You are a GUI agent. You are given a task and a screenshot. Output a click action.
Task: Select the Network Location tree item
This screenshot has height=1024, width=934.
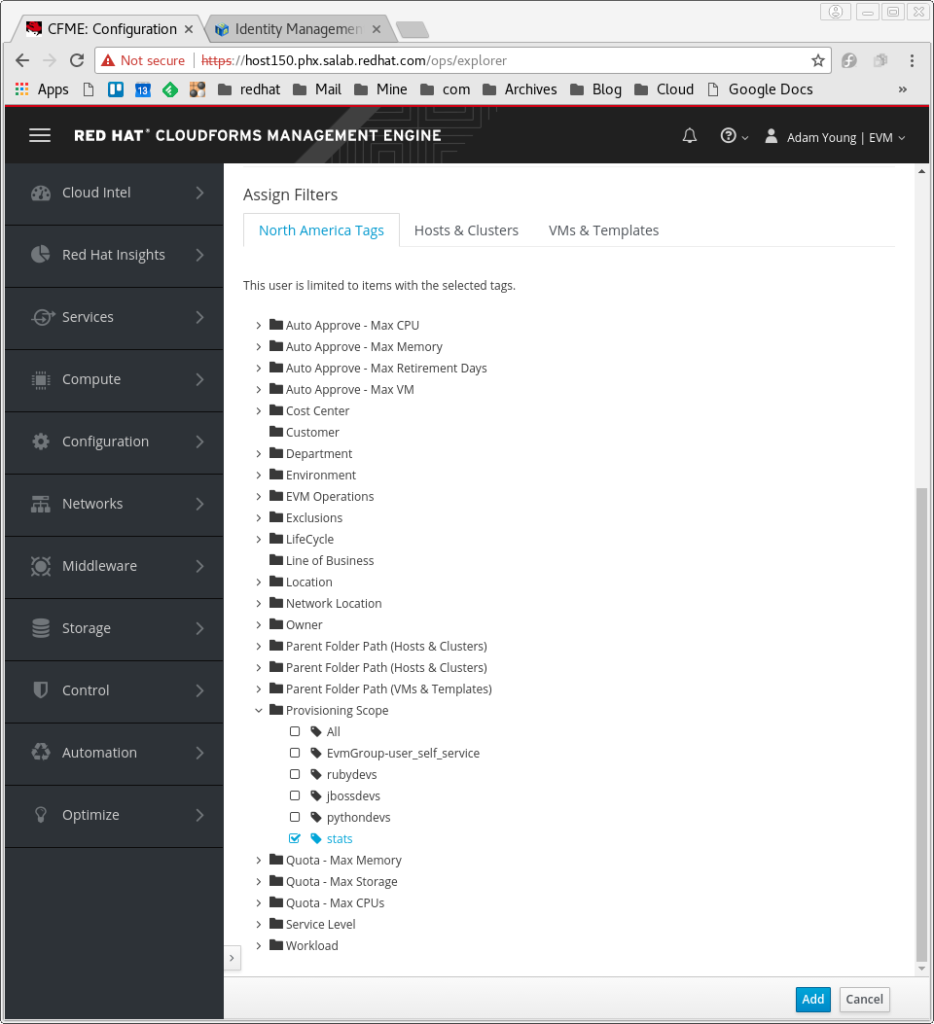click(x=334, y=603)
